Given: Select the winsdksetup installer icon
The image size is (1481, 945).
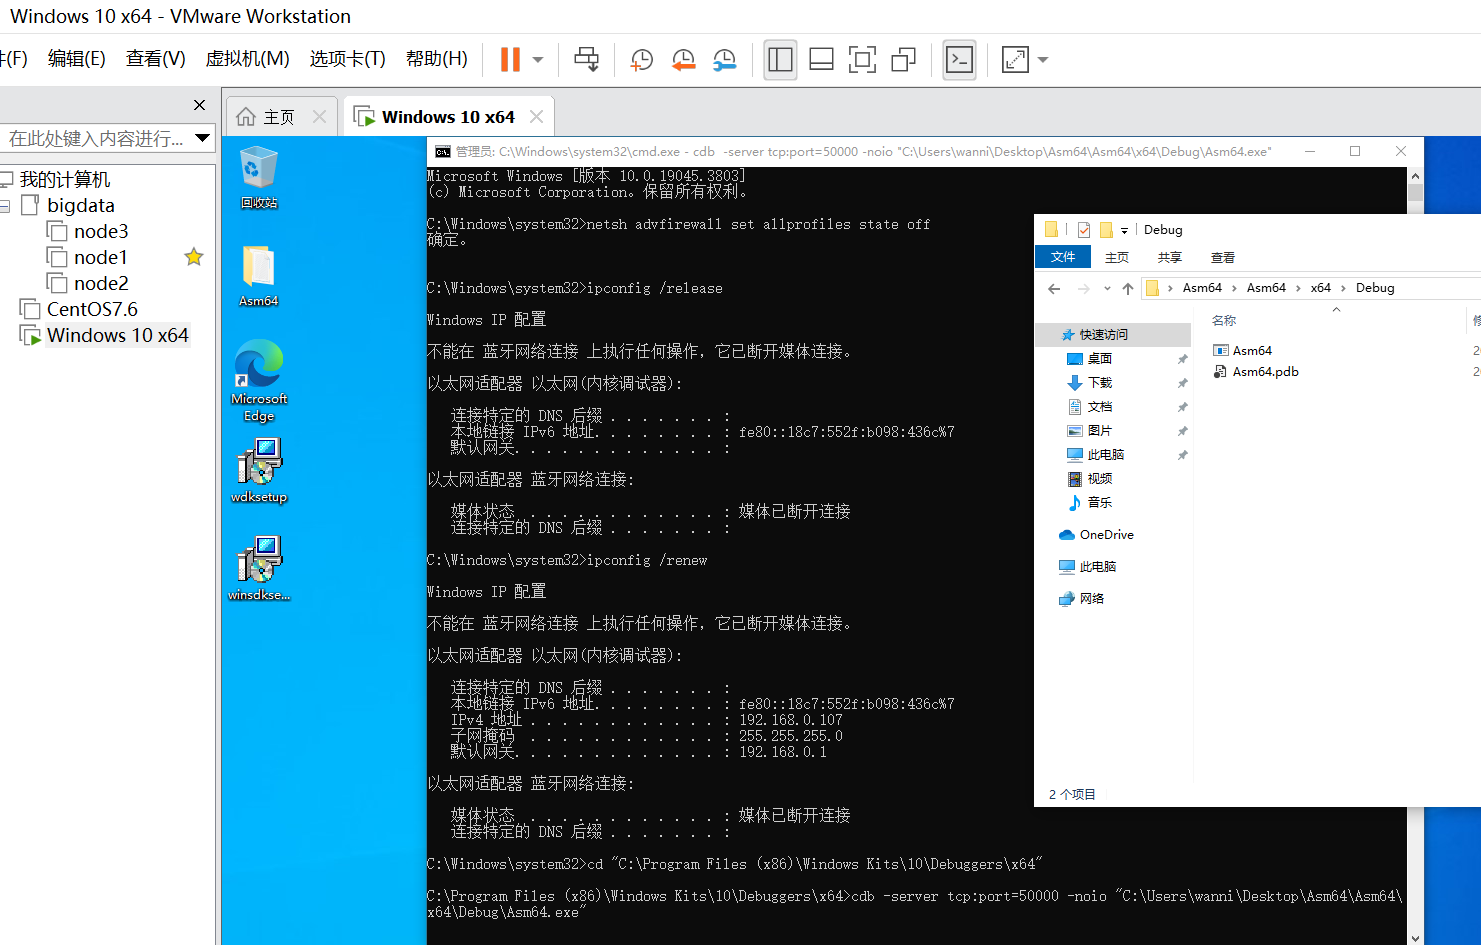Looking at the screenshot, I should (x=259, y=569).
